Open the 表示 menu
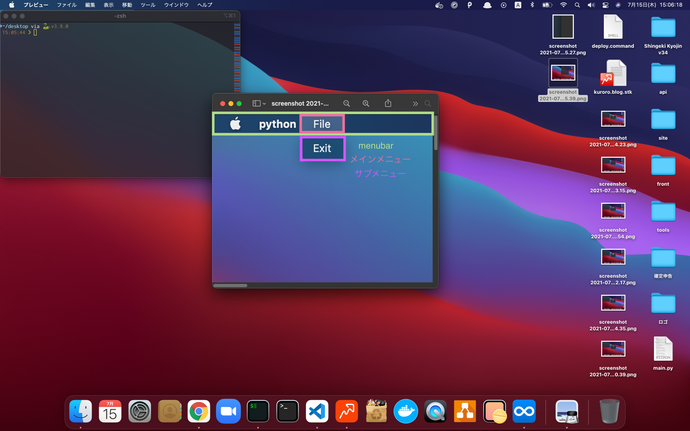Screen dimensions: 690x431 coord(109,5)
